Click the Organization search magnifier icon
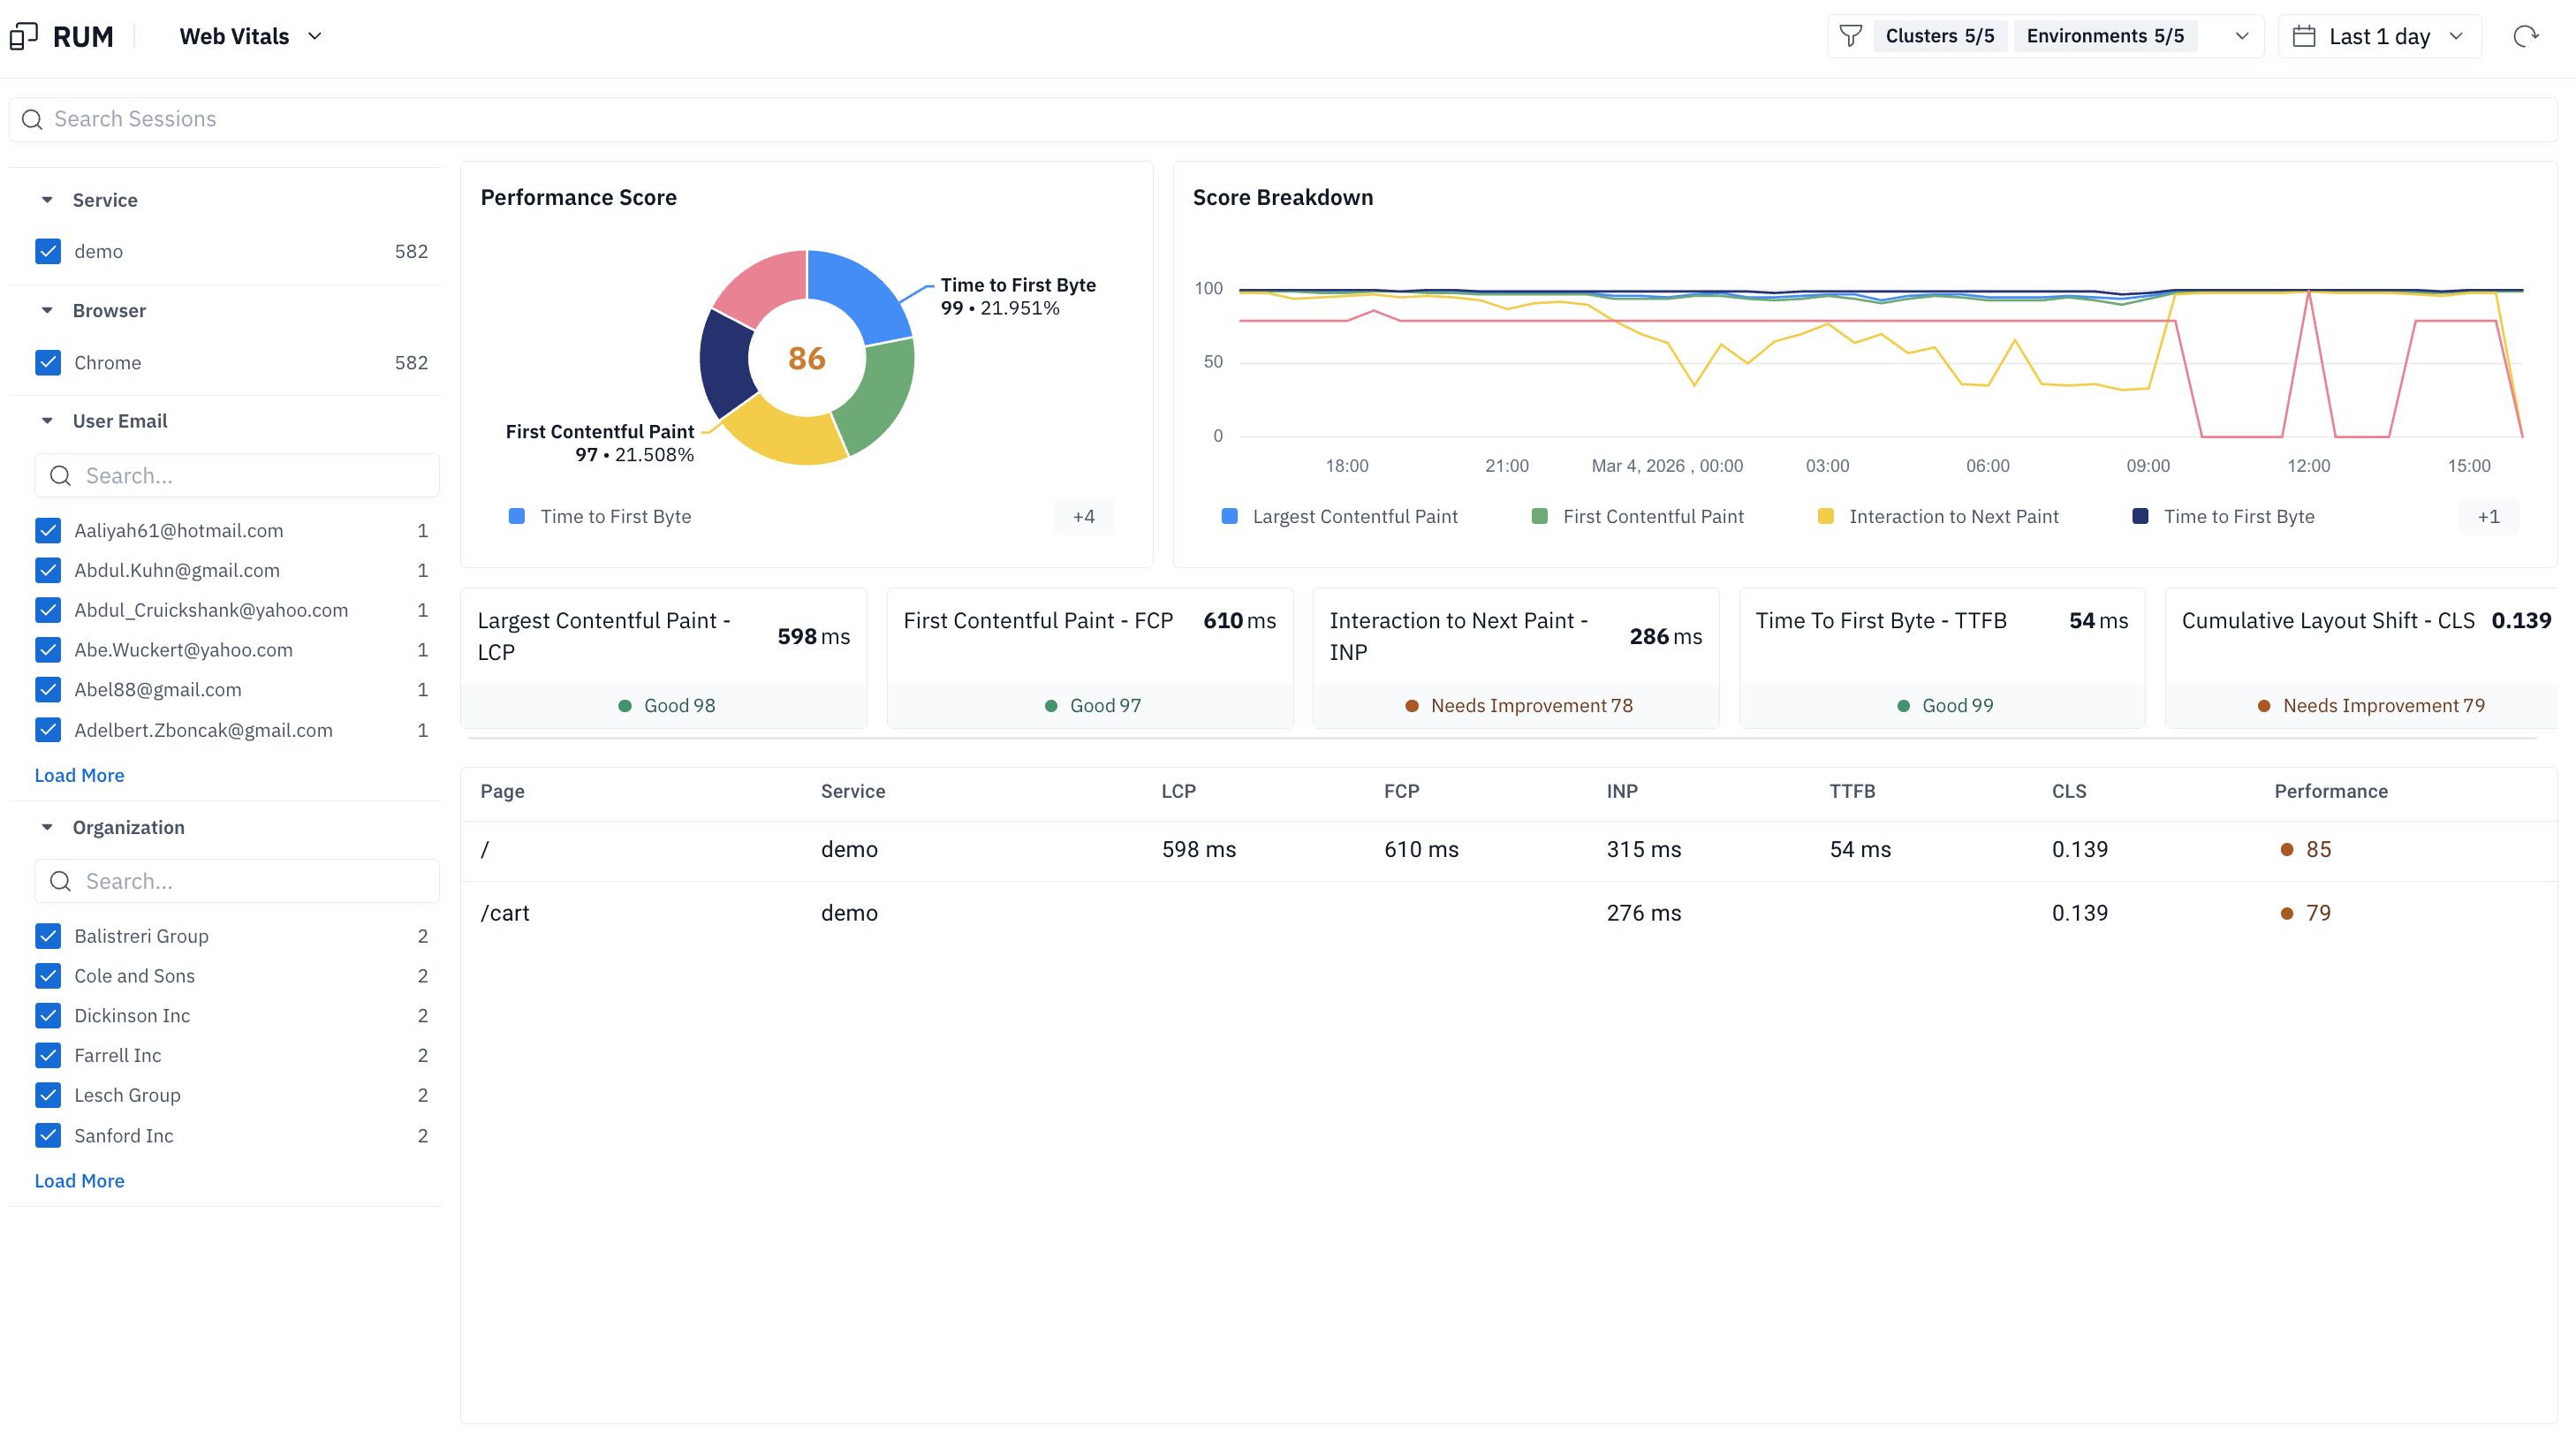Screen dimensions: 2576x1449 [60, 881]
